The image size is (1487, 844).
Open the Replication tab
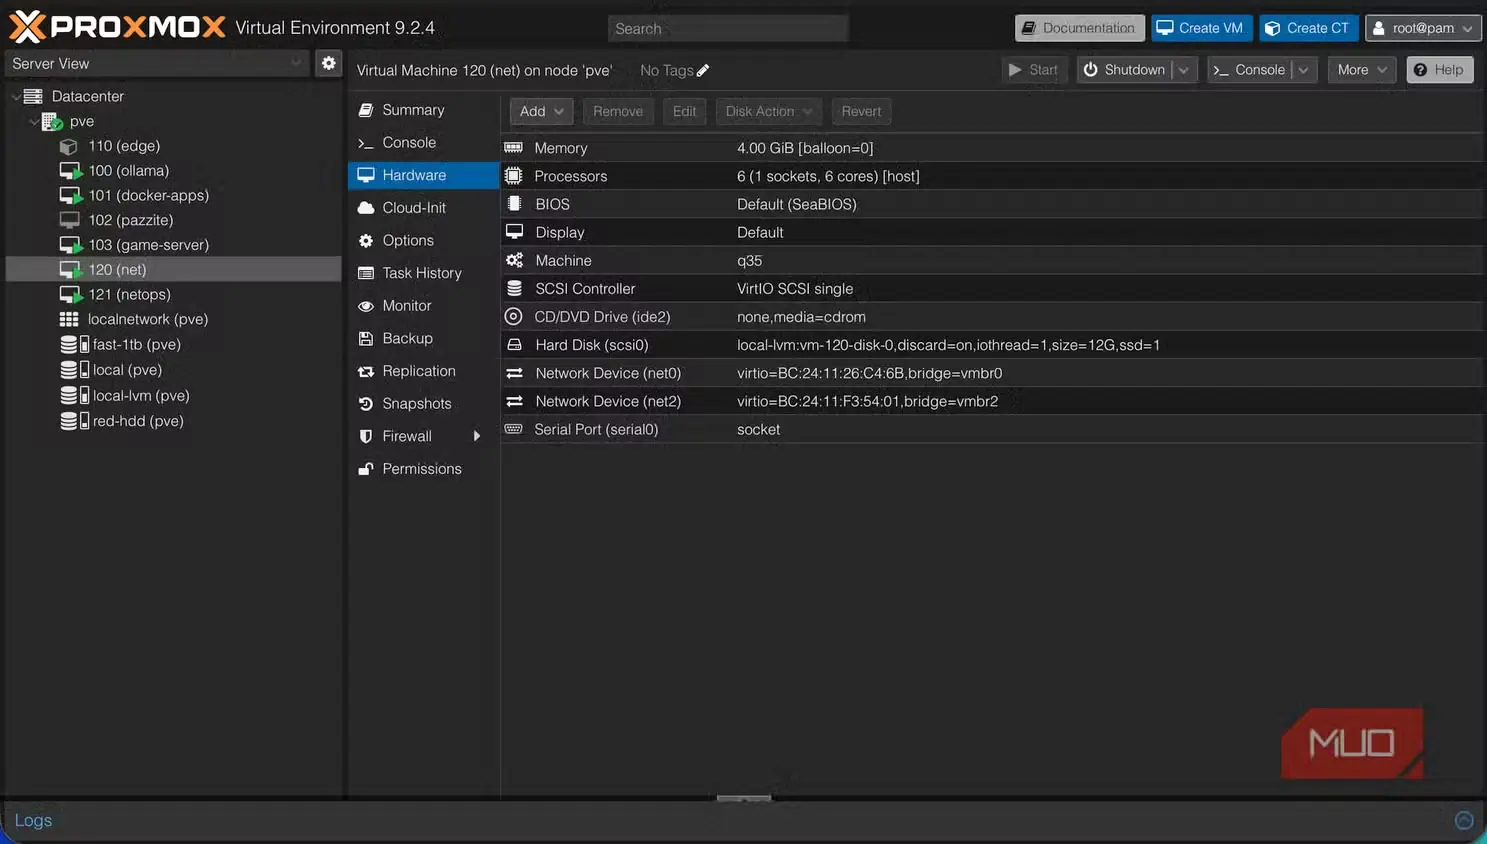point(424,371)
